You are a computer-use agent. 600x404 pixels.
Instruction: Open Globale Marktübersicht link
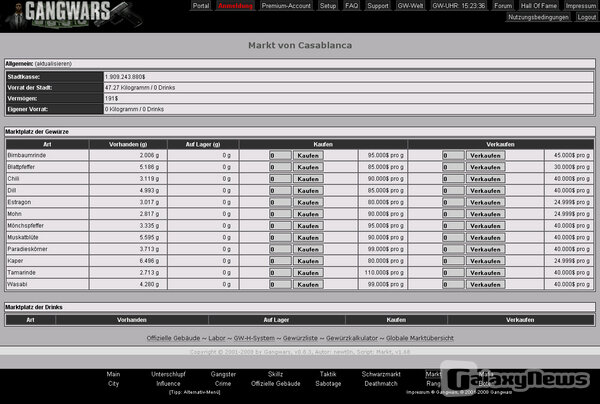coord(420,338)
